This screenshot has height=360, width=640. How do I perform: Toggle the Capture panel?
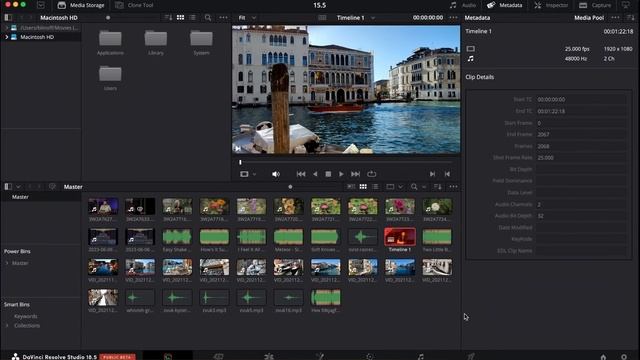click(x=595, y=5)
